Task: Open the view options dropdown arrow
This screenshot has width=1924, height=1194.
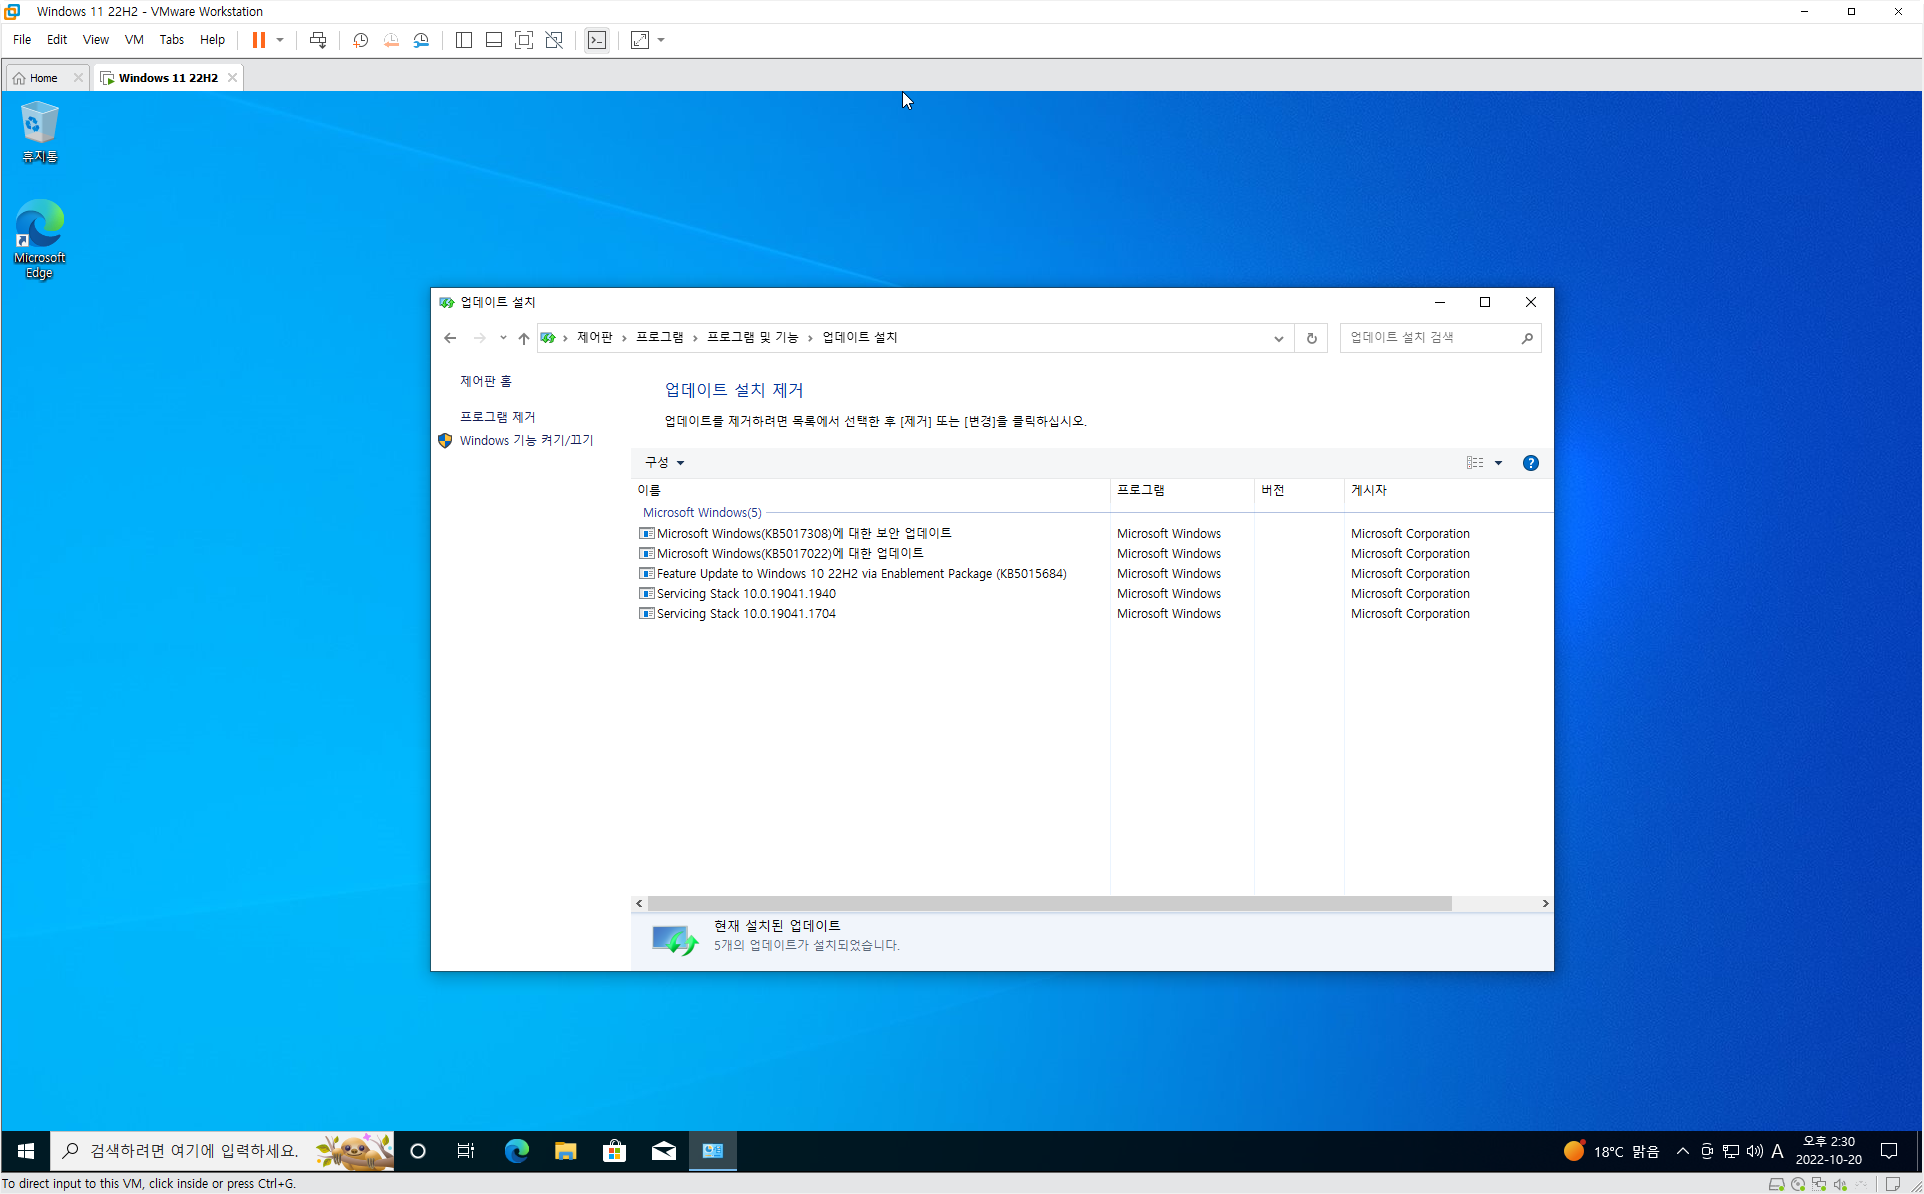Action: pyautogui.click(x=1498, y=463)
